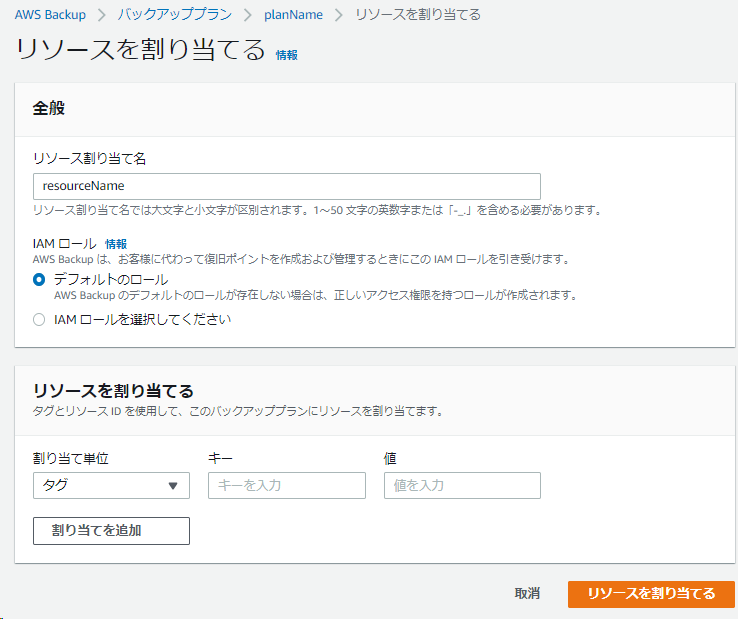Choose the IAM ロールを選択してください radio option
The width and height of the screenshot is (738, 619).
point(39,320)
